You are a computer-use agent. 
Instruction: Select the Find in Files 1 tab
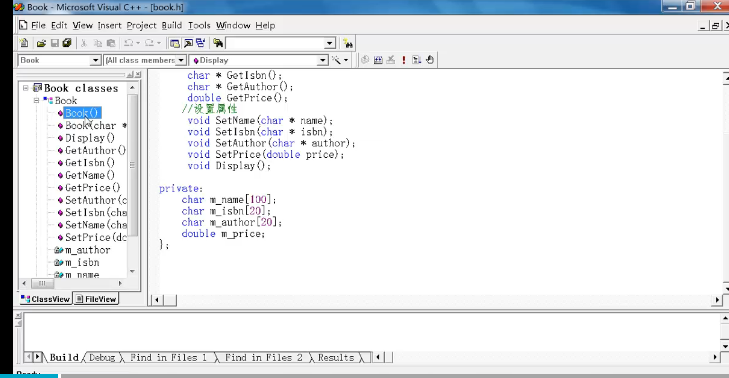click(168, 357)
